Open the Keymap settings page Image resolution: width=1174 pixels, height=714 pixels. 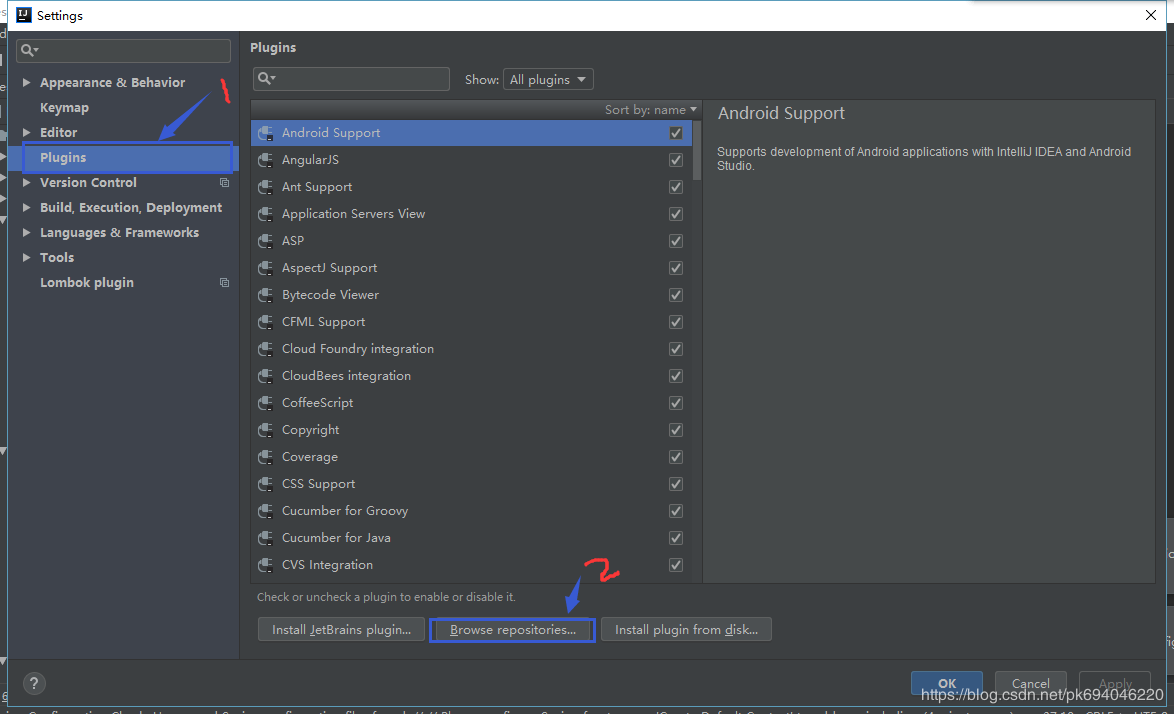click(x=62, y=107)
